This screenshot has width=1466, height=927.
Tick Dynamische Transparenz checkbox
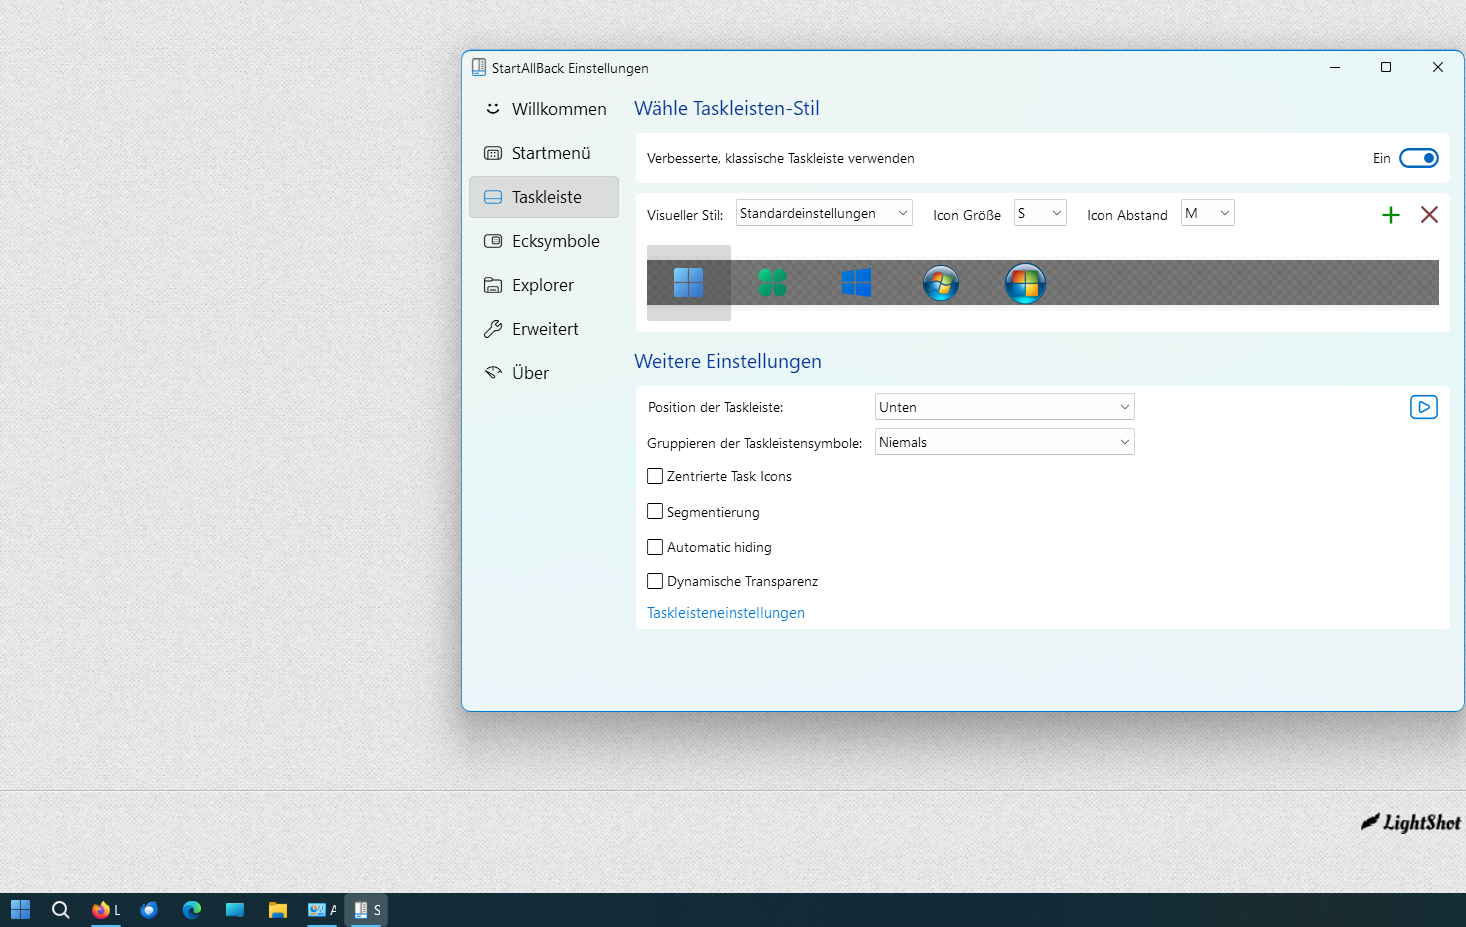click(x=655, y=581)
